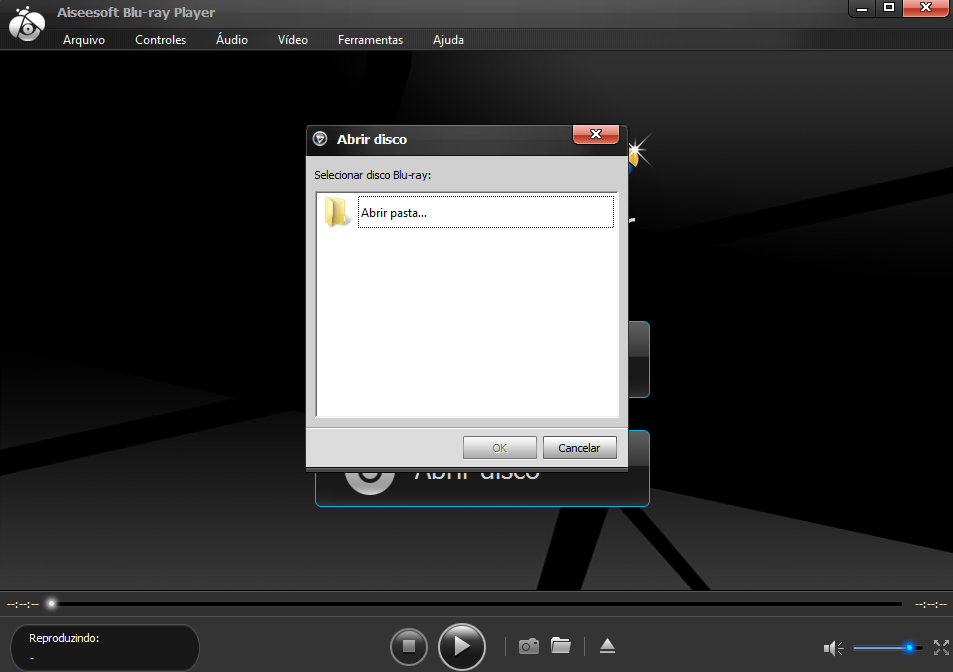Click the round Play button

pos(461,646)
